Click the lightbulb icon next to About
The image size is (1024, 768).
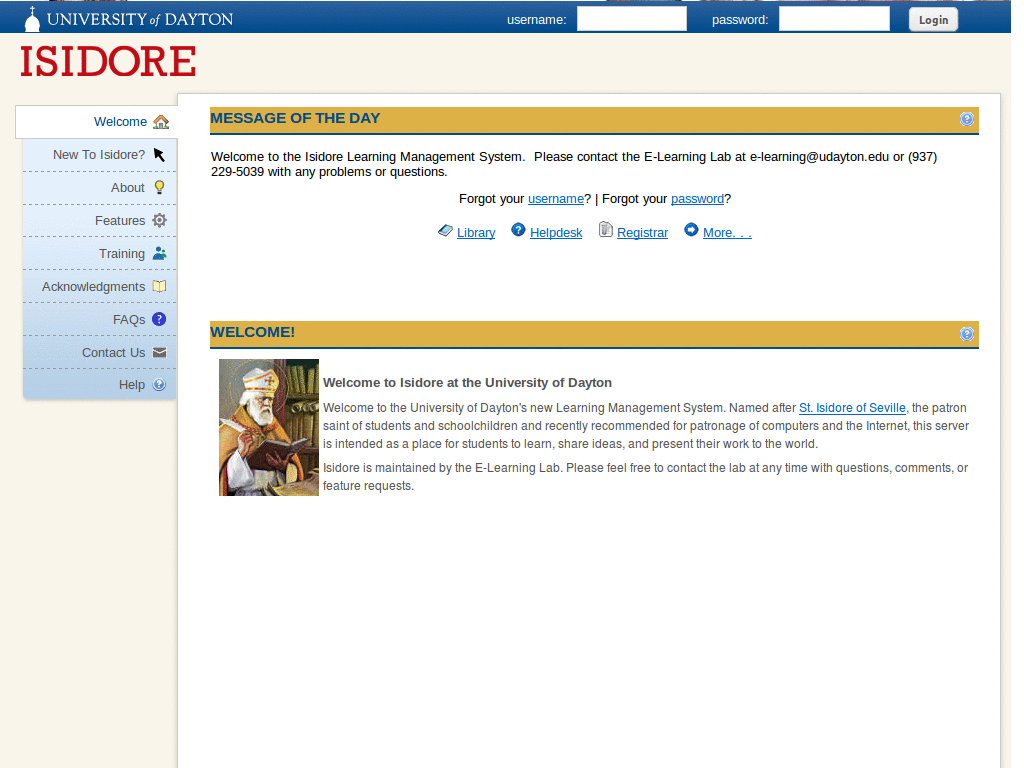pyautogui.click(x=159, y=187)
